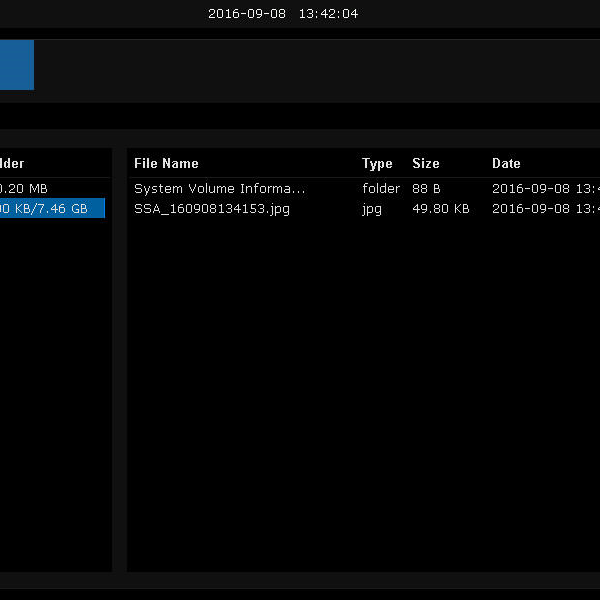Image resolution: width=600 pixels, height=600 pixels.
Task: Click the 88 B size value
Action: click(426, 188)
